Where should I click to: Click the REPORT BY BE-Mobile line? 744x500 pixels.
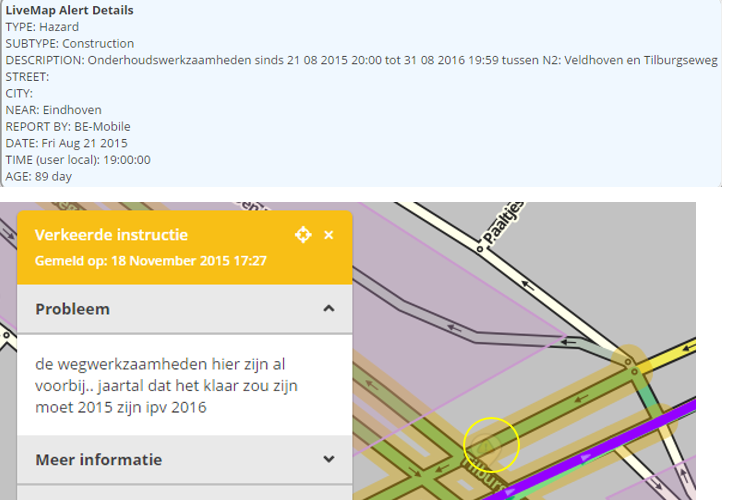pyautogui.click(x=68, y=126)
